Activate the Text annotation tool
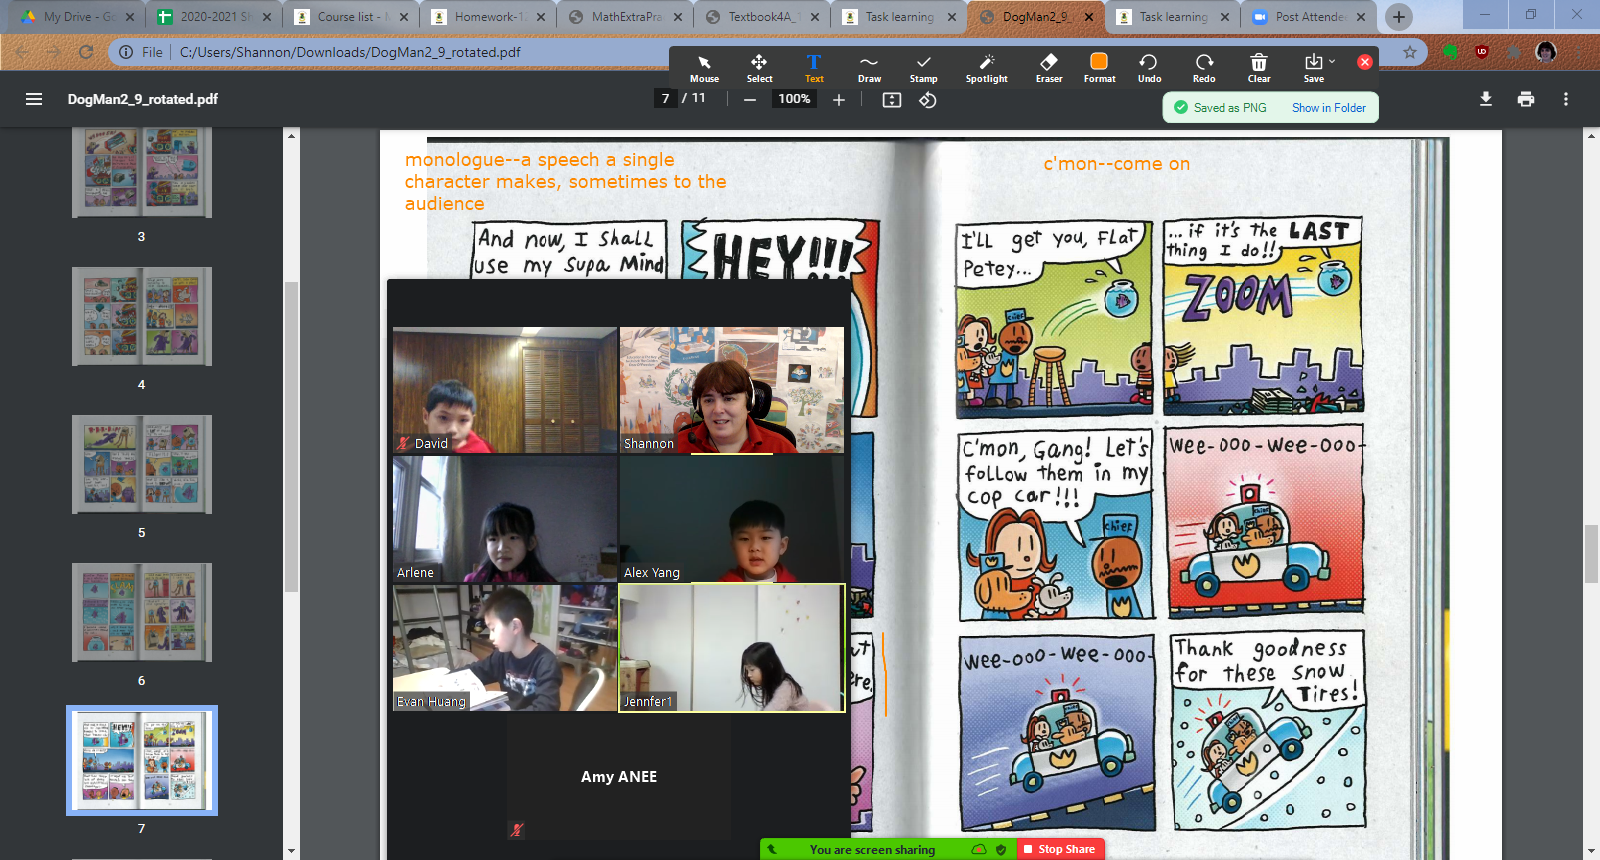 pyautogui.click(x=814, y=68)
